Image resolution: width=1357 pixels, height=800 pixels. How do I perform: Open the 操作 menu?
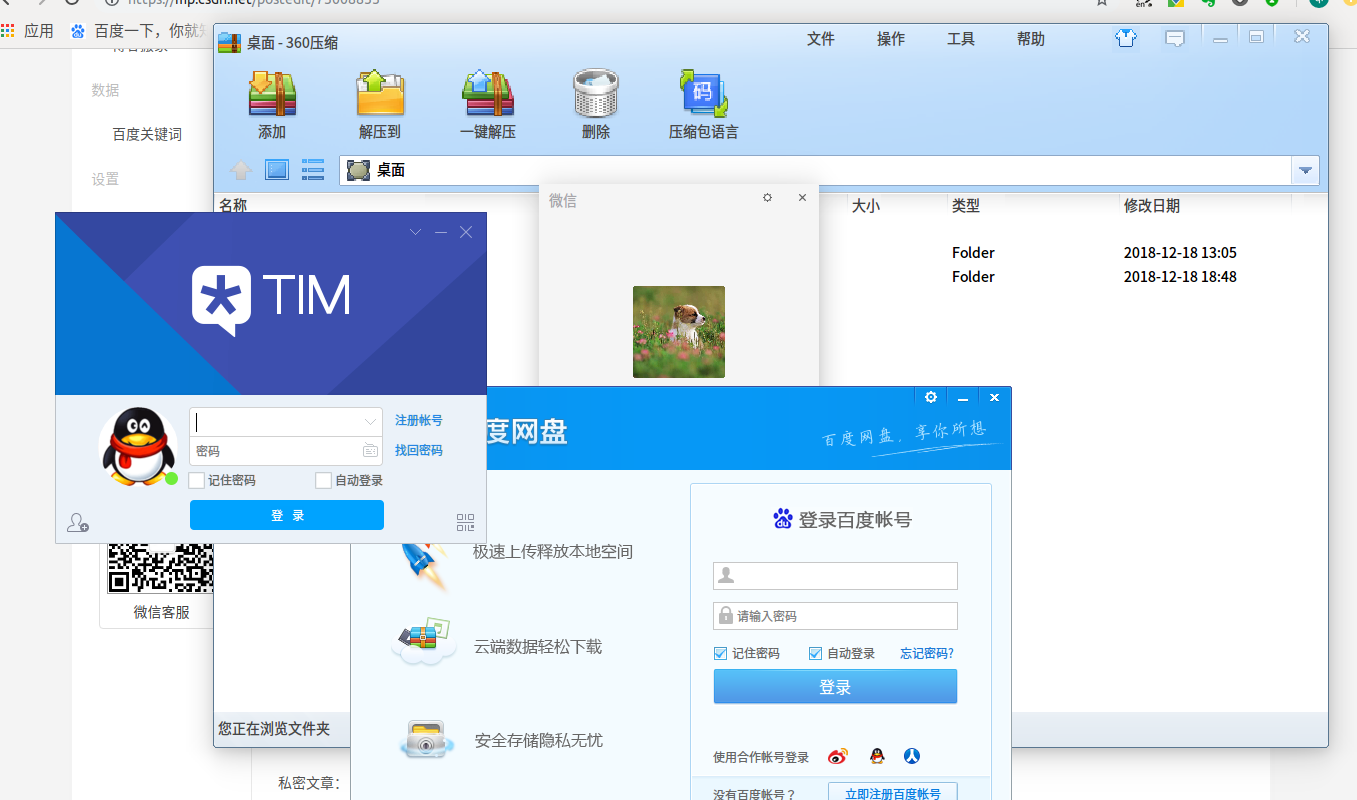(x=890, y=39)
